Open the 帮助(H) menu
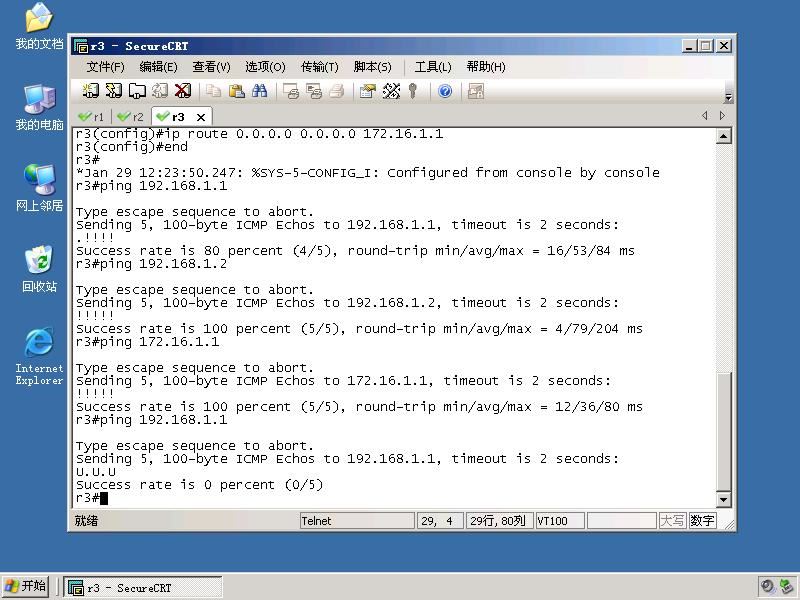Viewport: 800px width, 600px height. click(486, 67)
